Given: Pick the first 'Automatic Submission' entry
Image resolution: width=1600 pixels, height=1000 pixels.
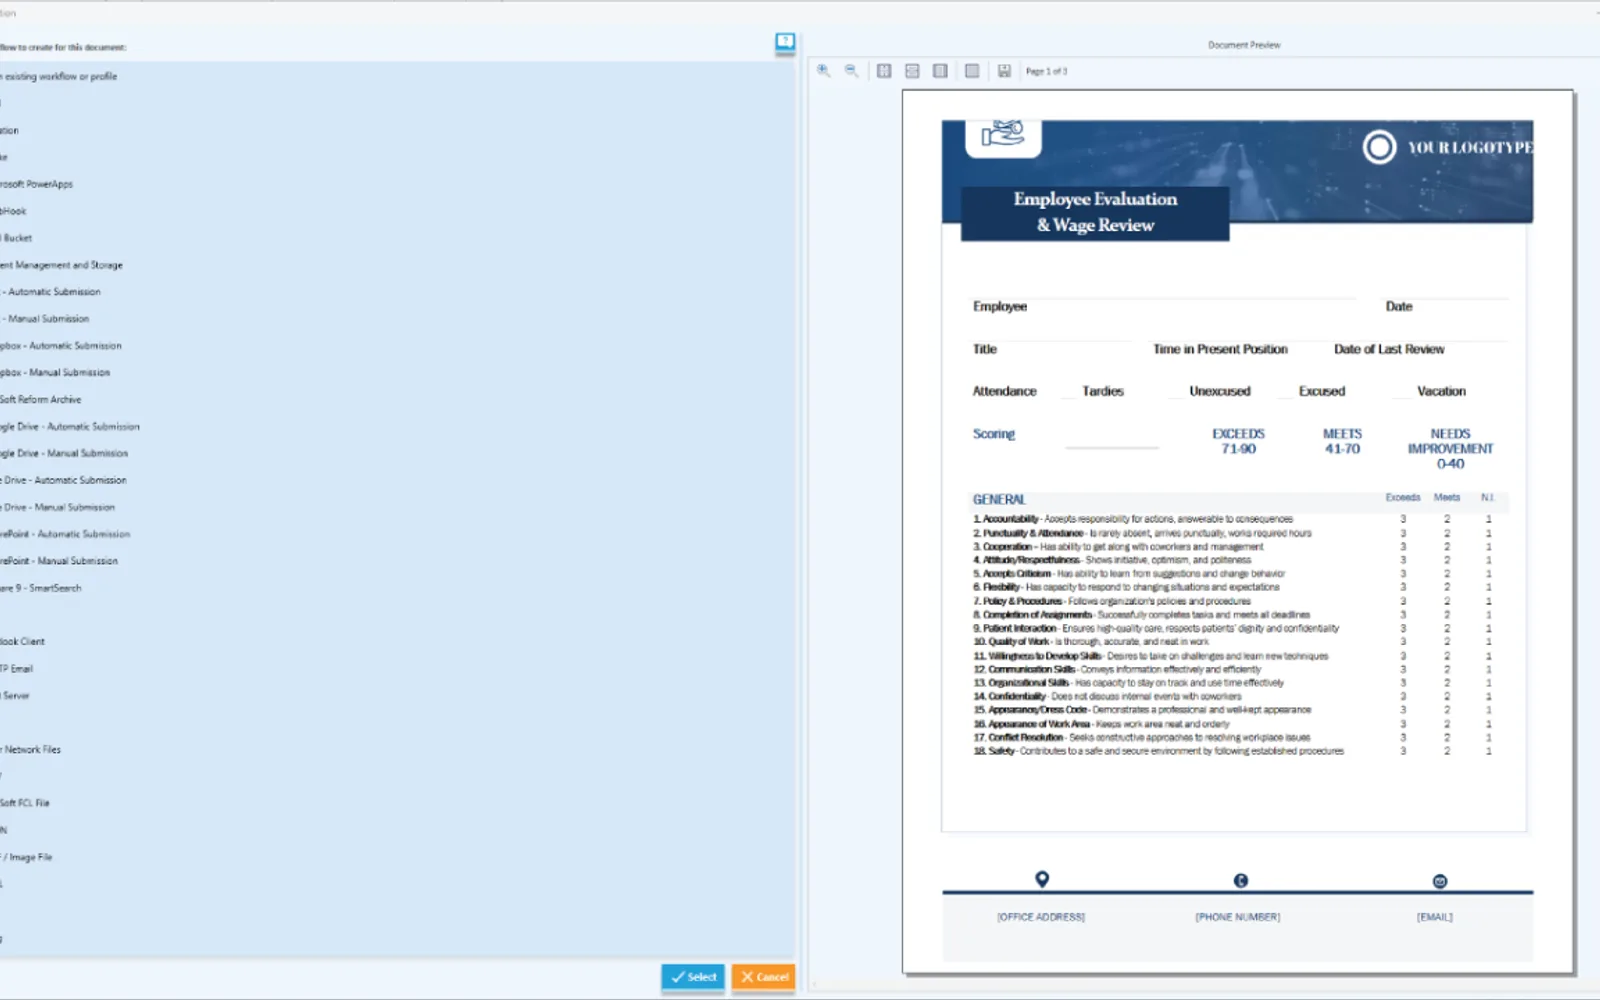Looking at the screenshot, I should (51, 292).
